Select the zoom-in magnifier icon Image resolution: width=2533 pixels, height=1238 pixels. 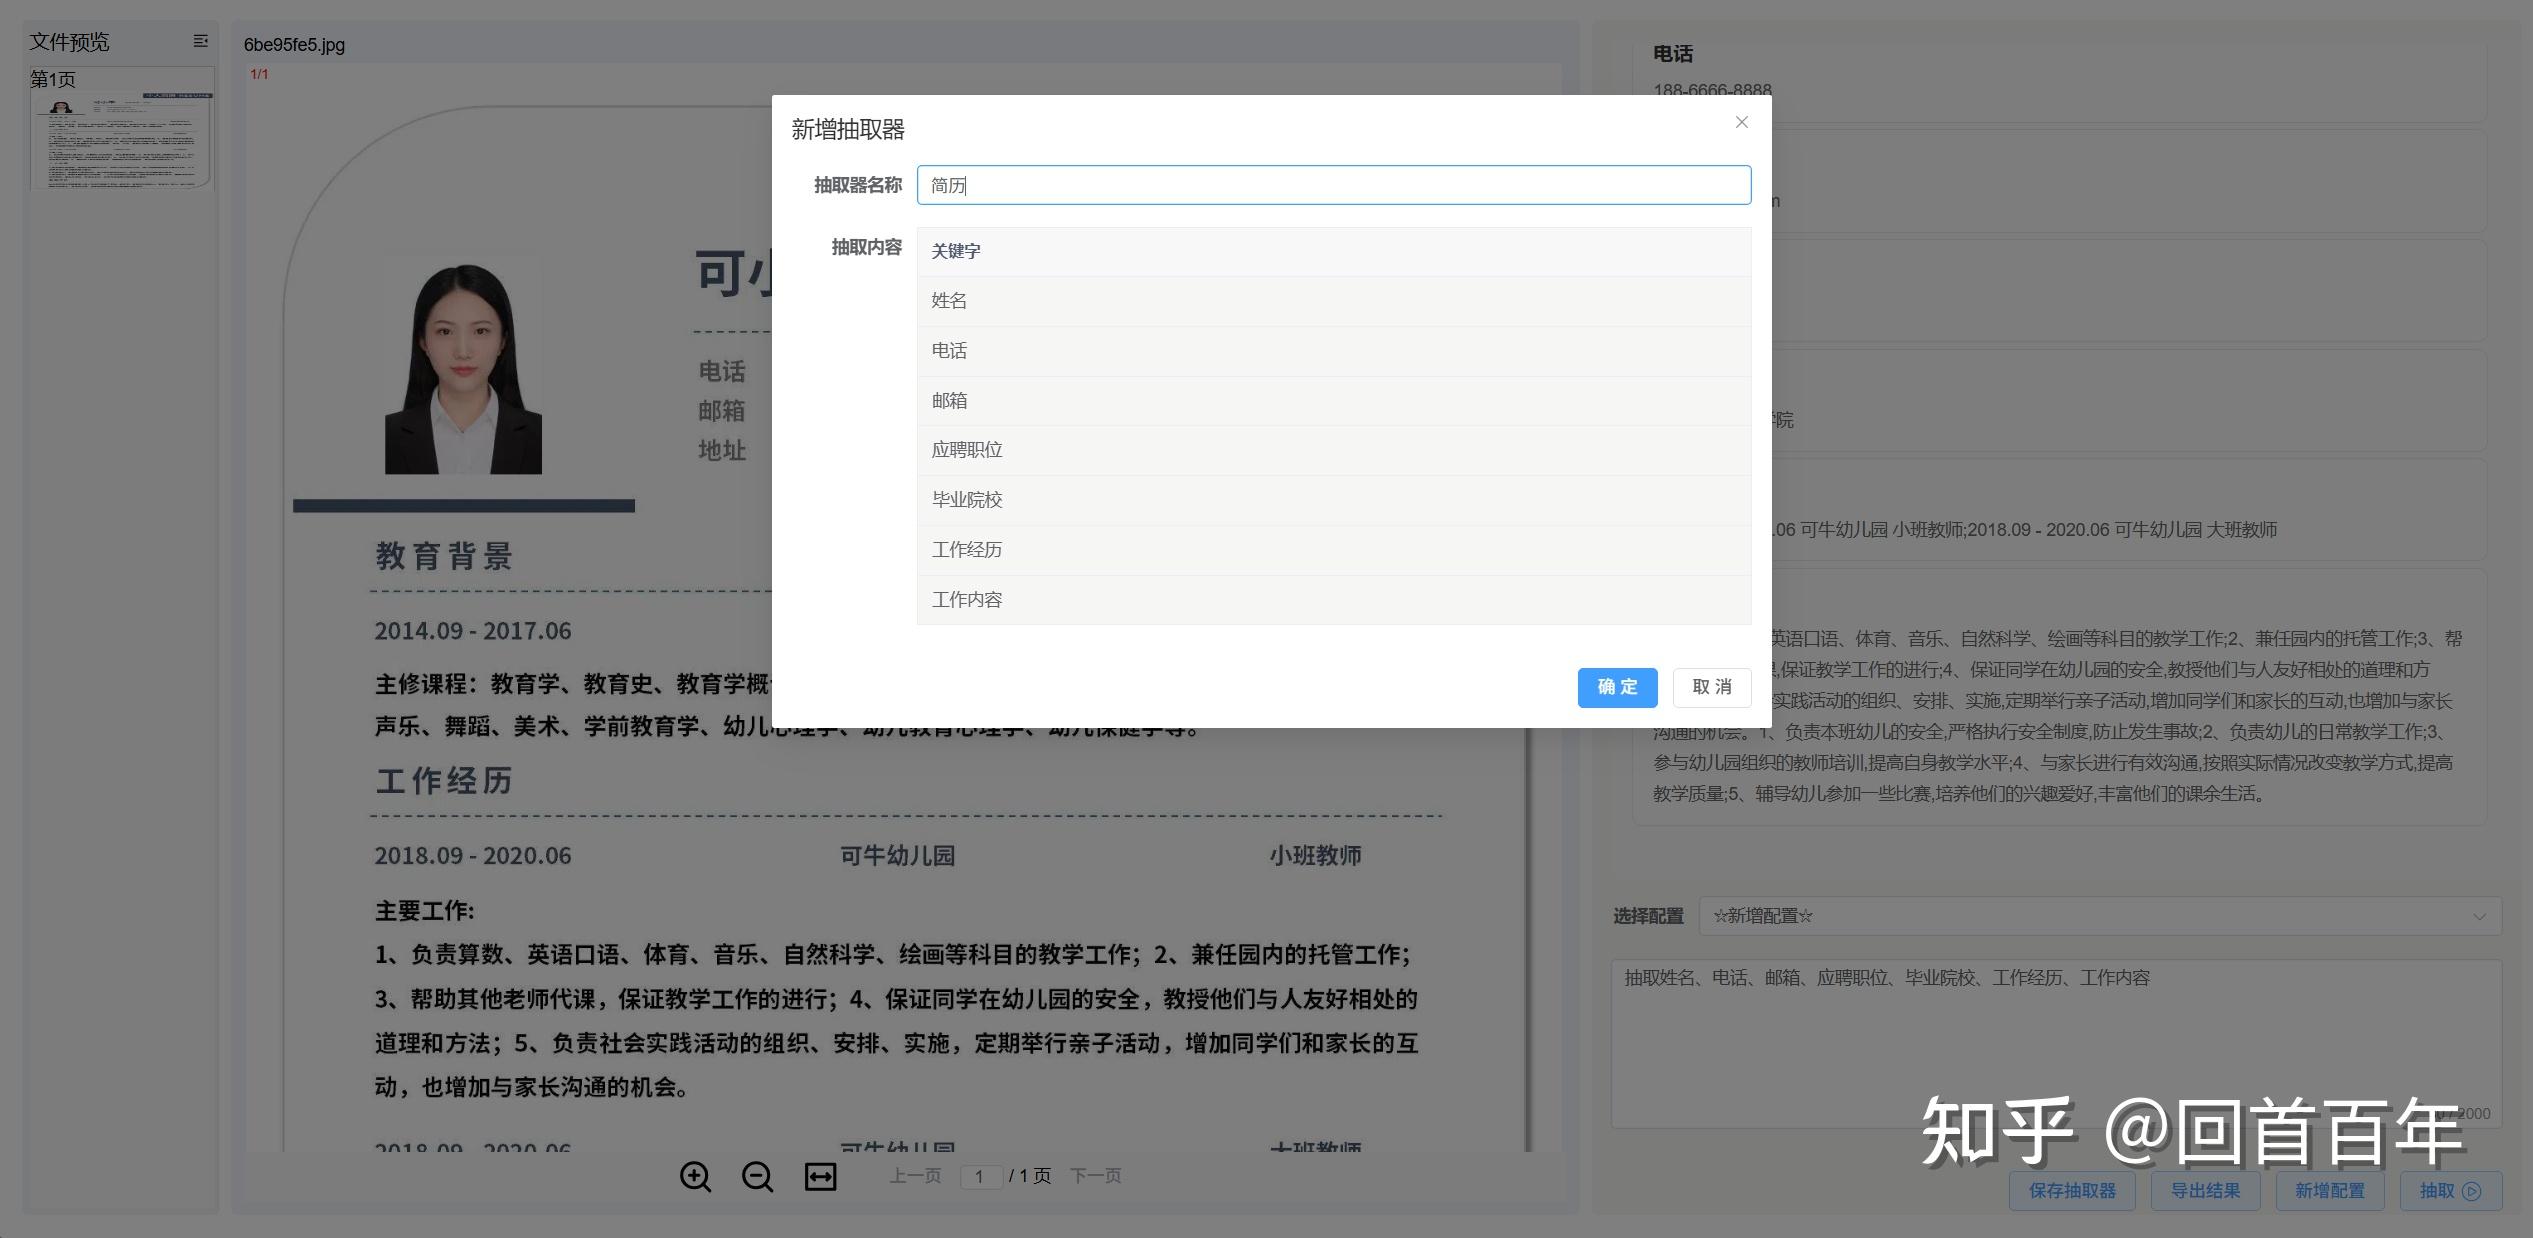696,1177
